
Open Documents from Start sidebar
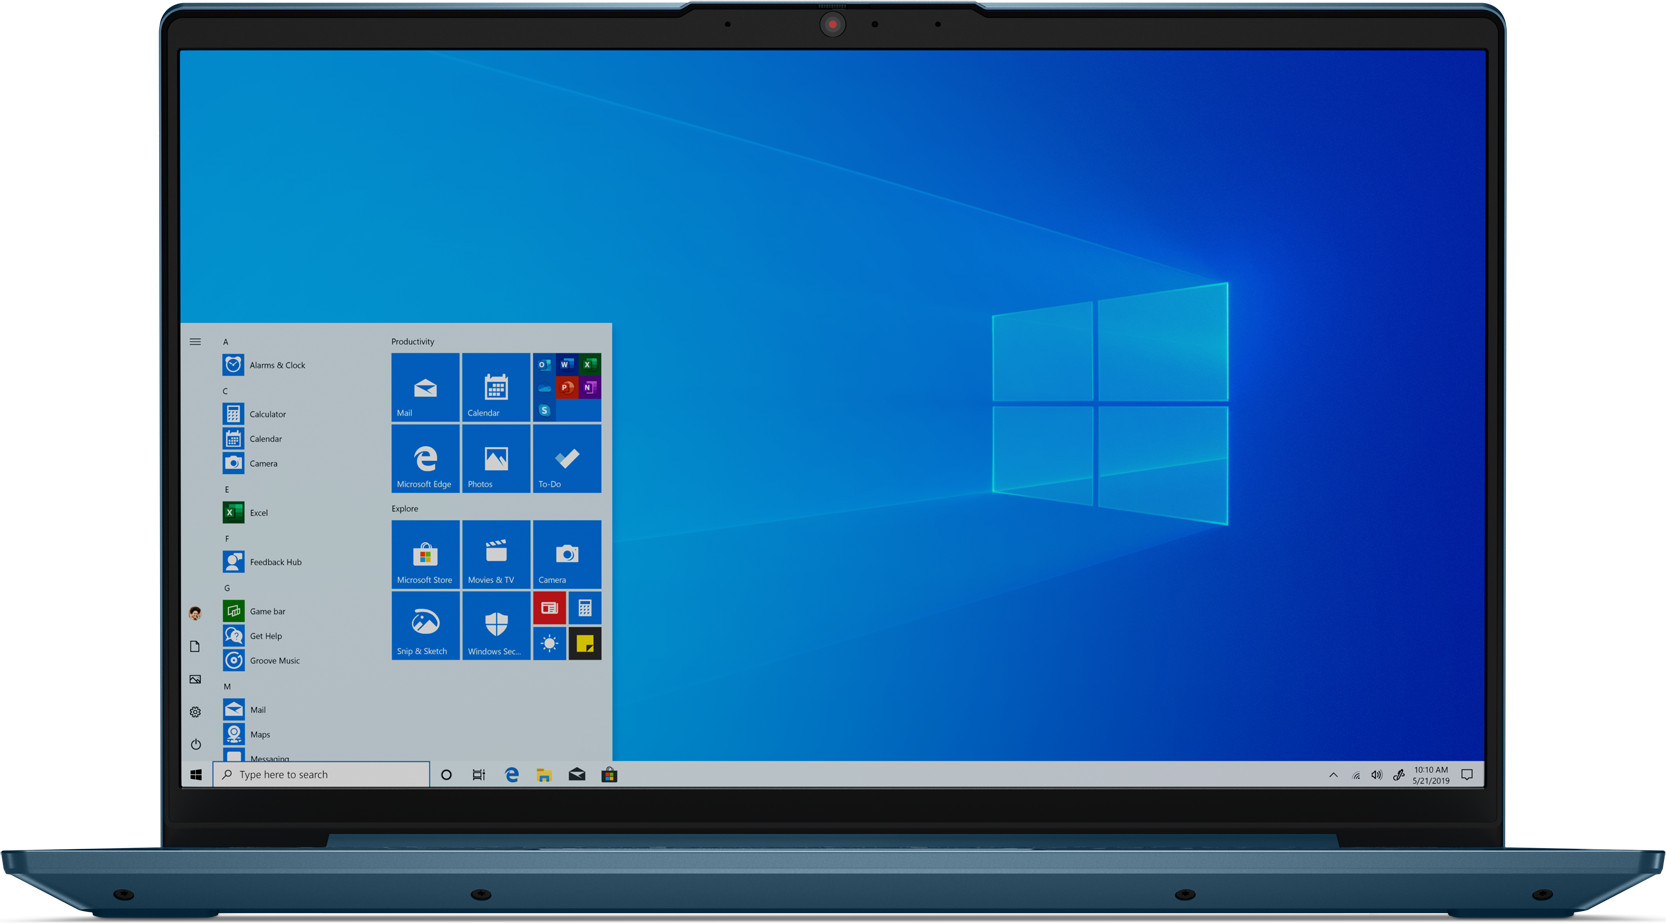[195, 647]
